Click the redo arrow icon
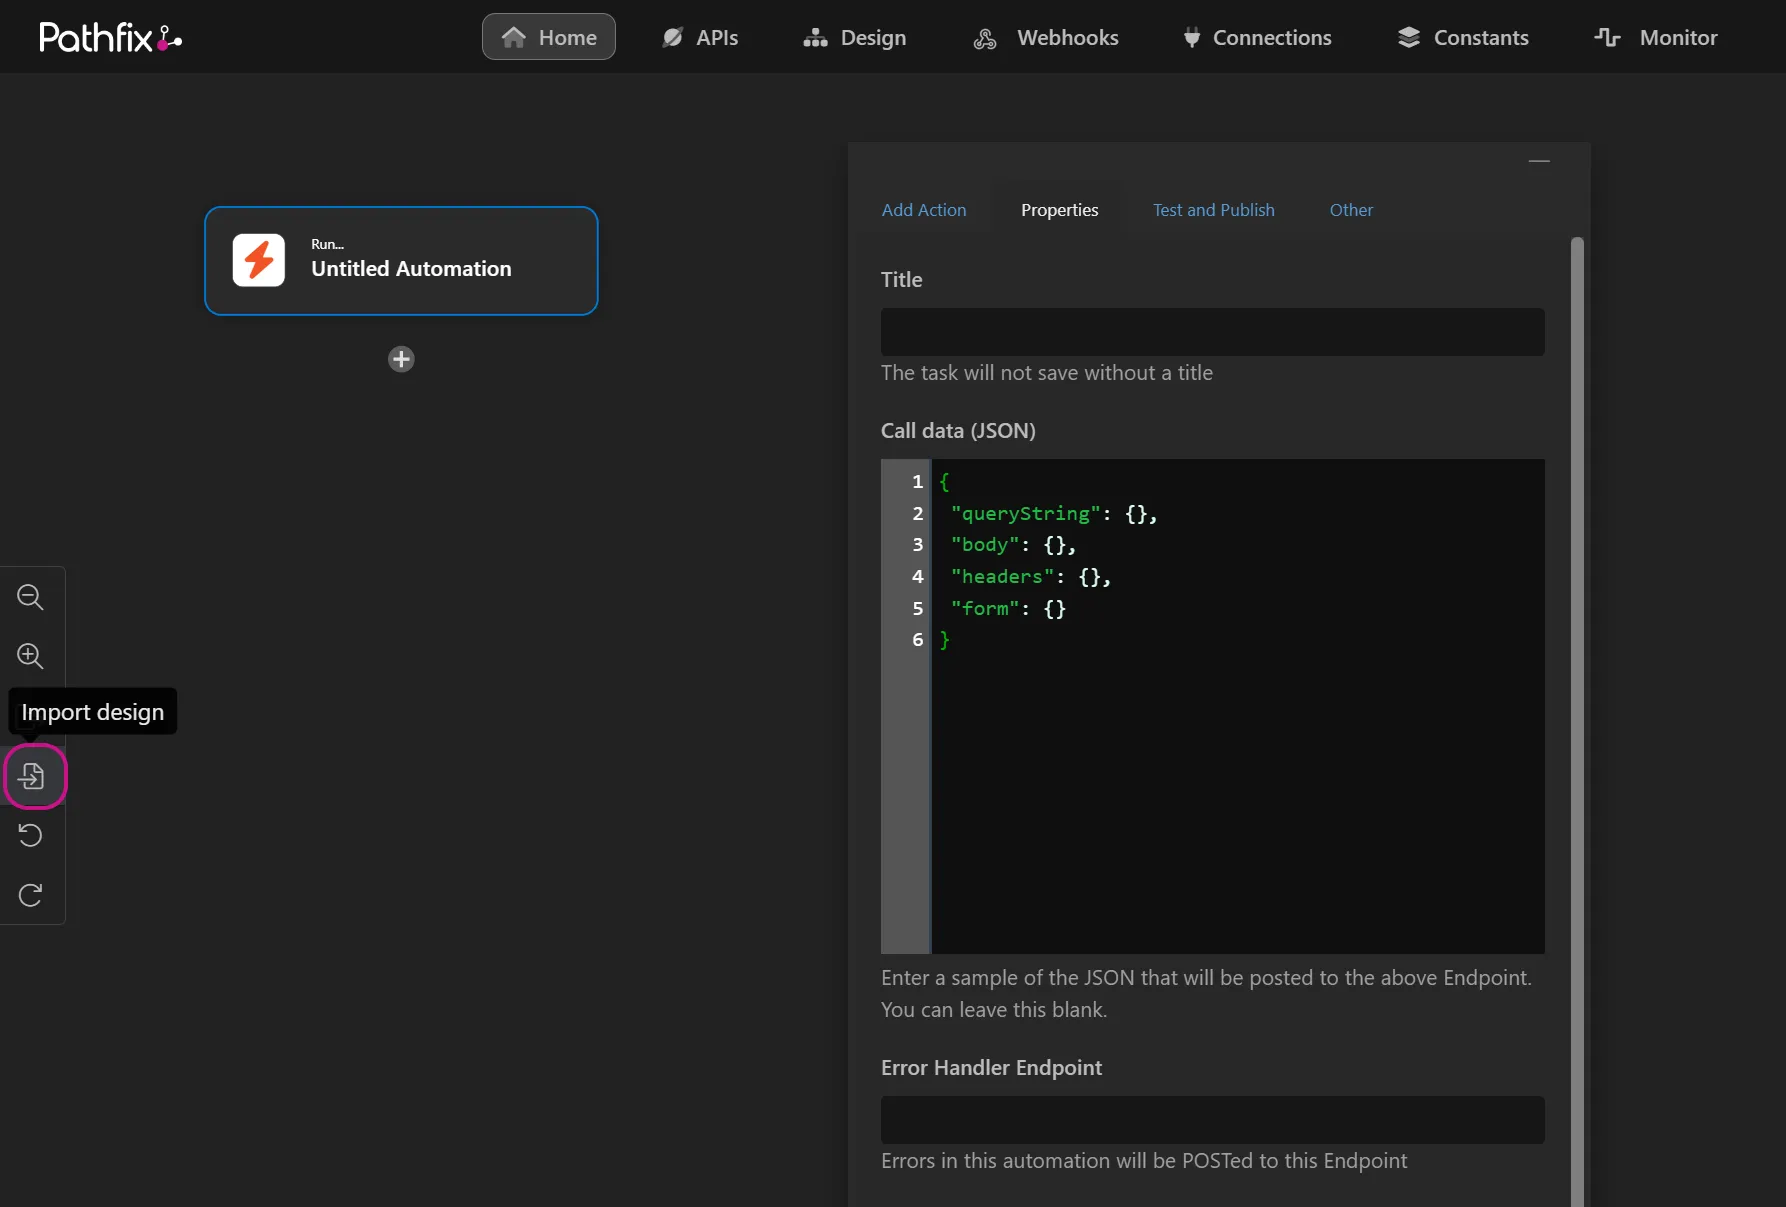1786x1207 pixels. (31, 894)
